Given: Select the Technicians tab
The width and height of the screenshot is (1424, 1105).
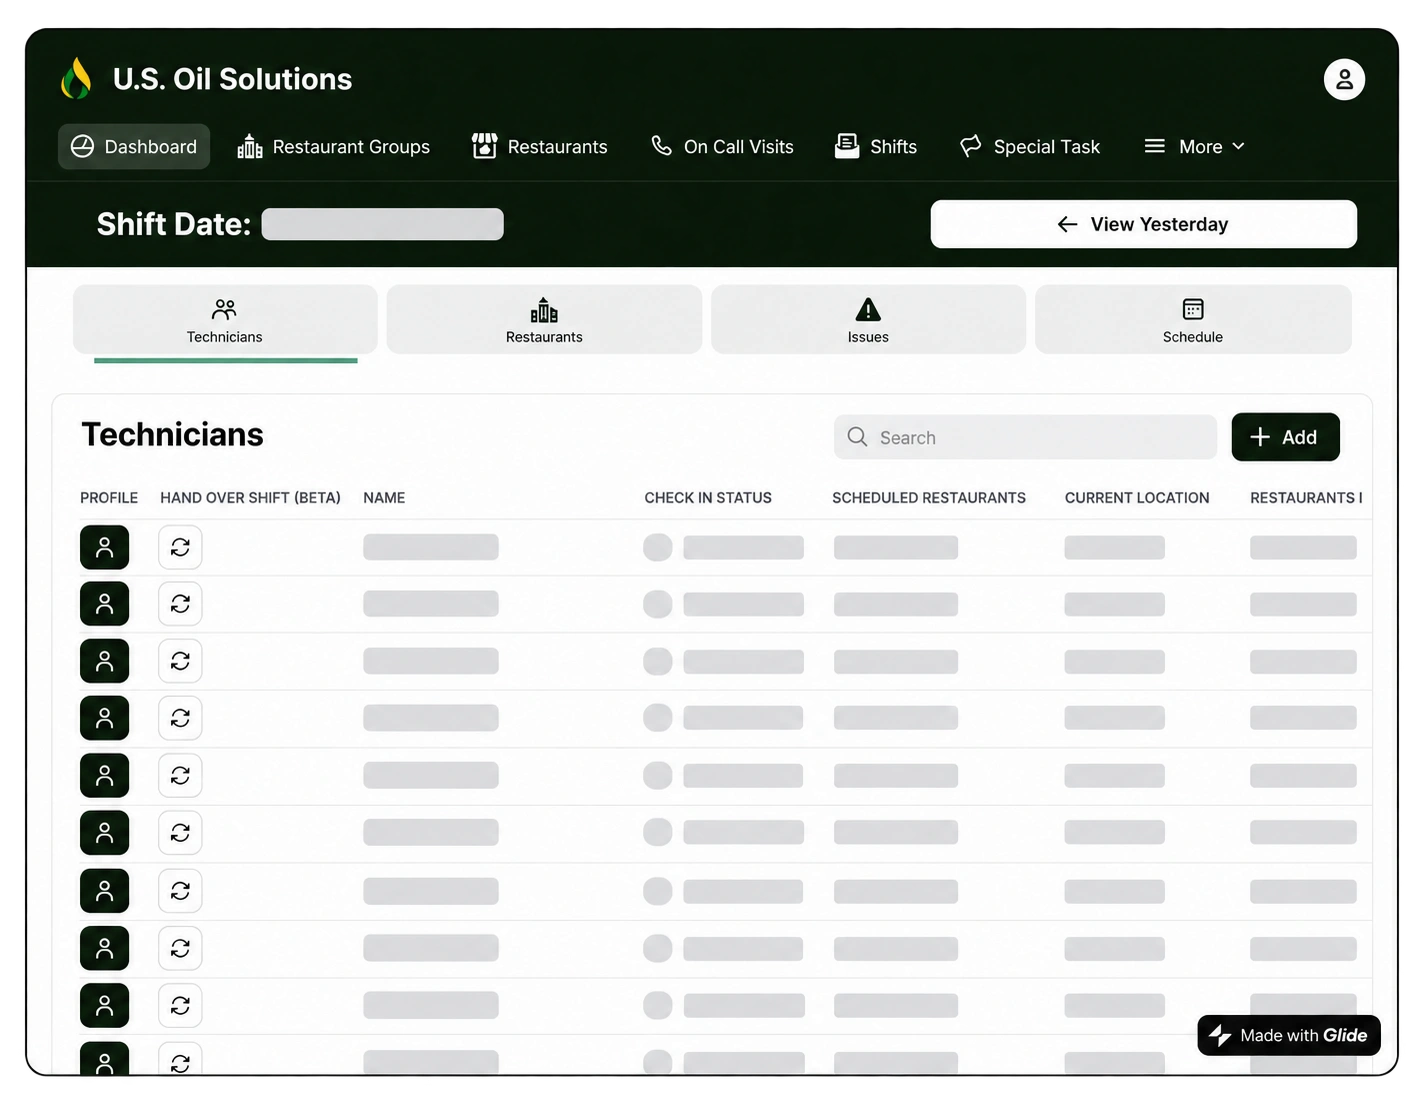Looking at the screenshot, I should 225,320.
